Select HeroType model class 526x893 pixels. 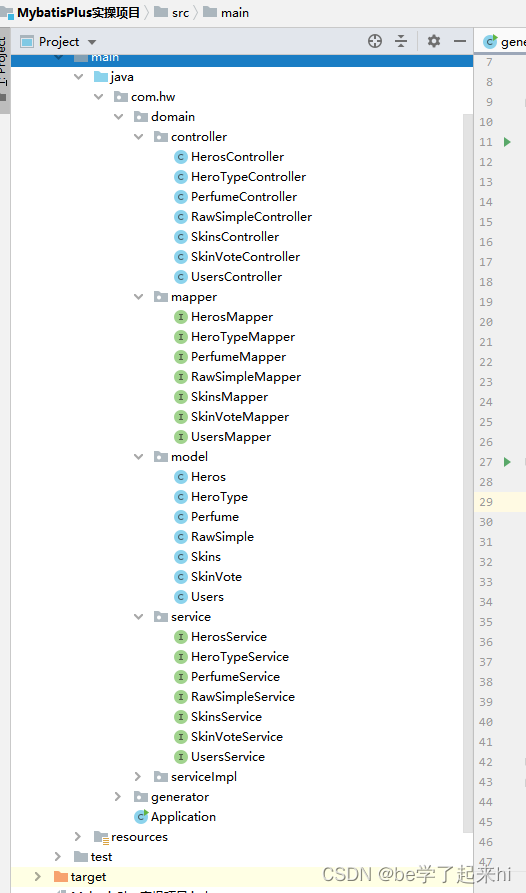(x=219, y=497)
